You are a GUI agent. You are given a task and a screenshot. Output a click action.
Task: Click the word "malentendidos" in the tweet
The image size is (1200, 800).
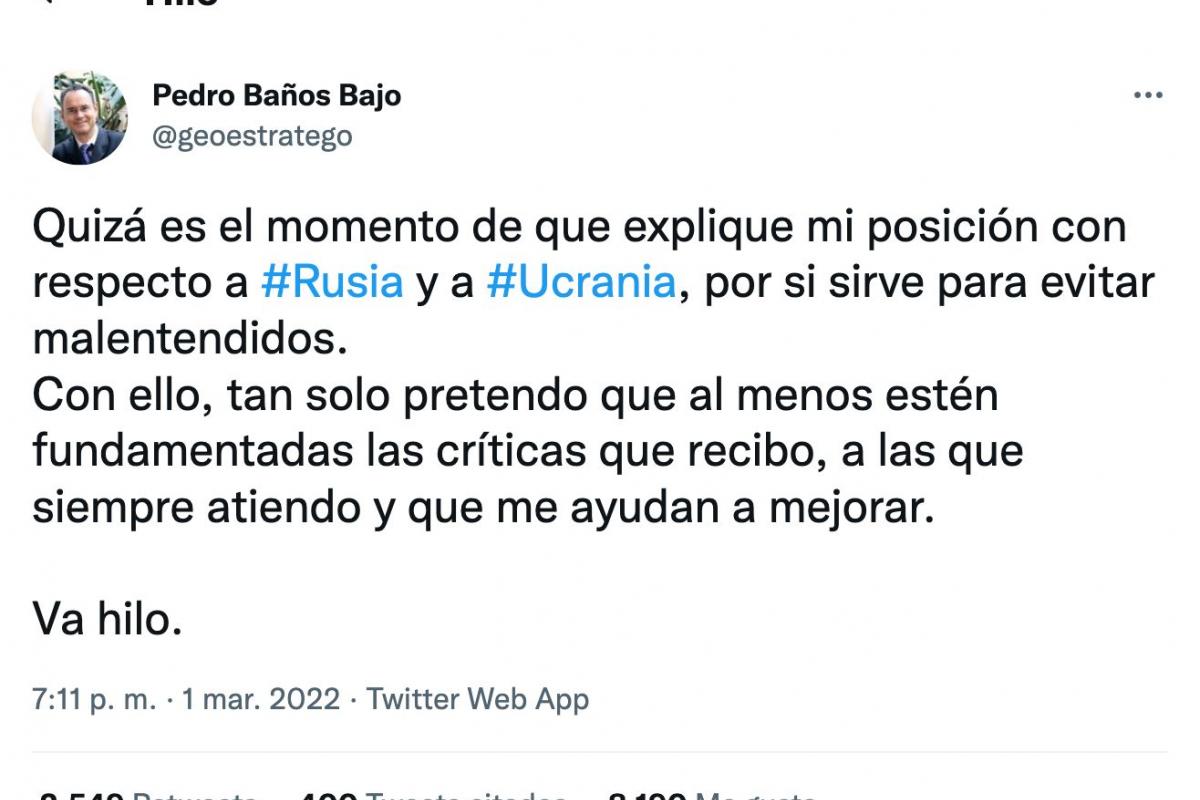click(188, 339)
